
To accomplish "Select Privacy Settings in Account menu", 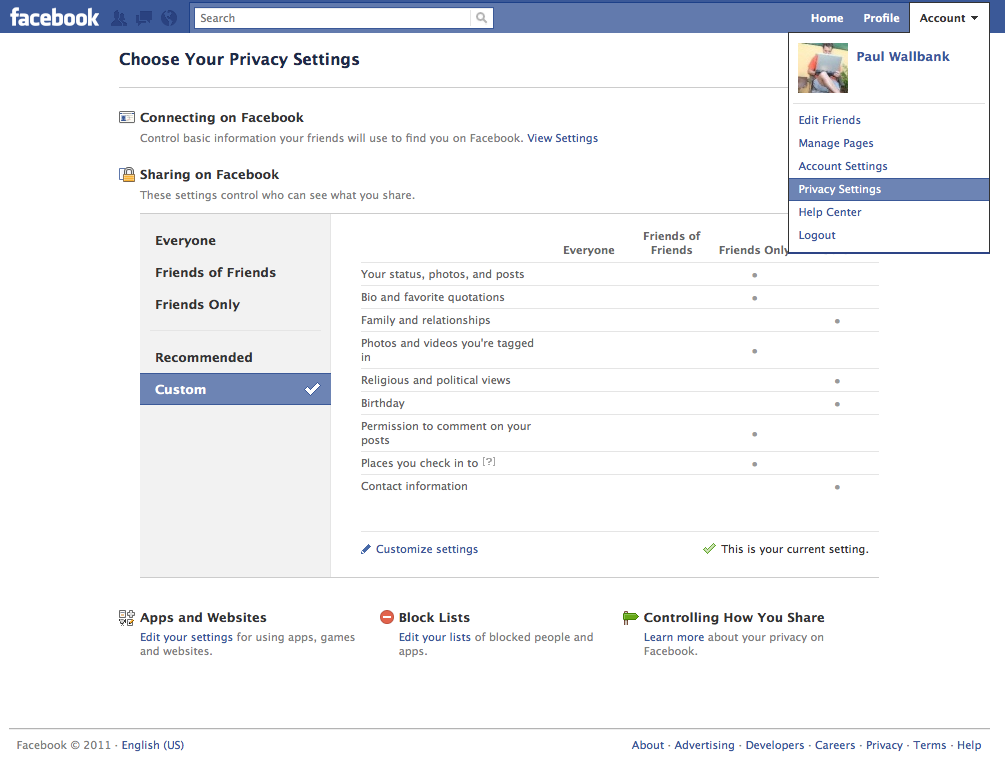I will click(x=839, y=190).
